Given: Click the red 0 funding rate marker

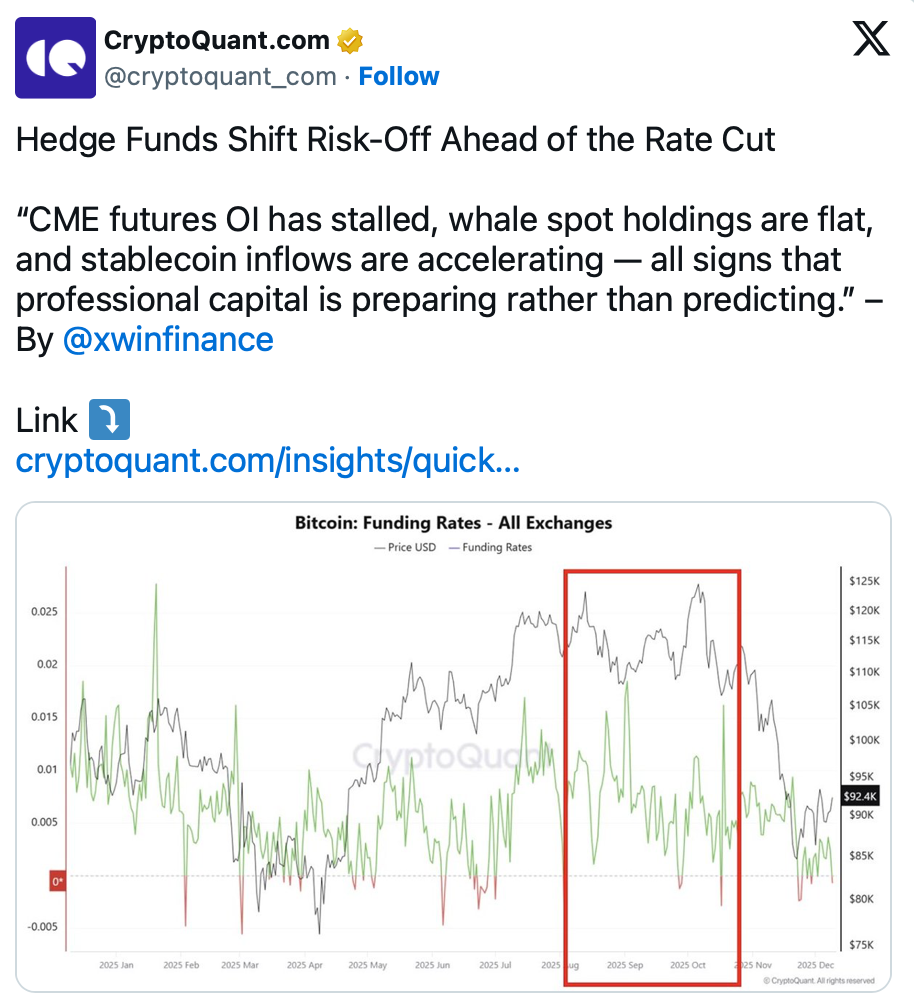Looking at the screenshot, I should coord(58,881).
